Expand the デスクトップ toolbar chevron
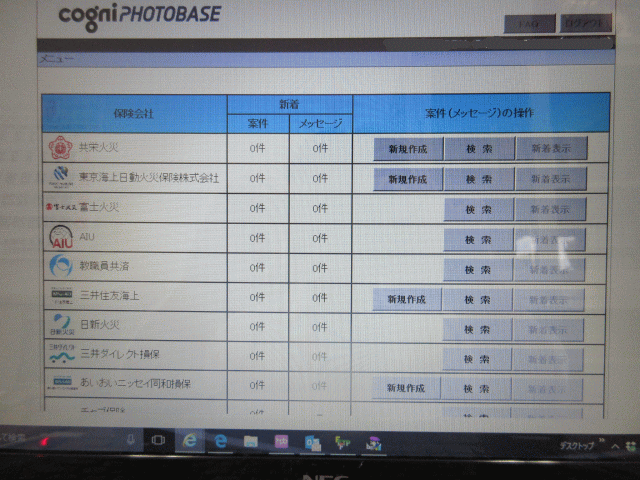Image resolution: width=640 pixels, height=480 pixels. click(602, 440)
